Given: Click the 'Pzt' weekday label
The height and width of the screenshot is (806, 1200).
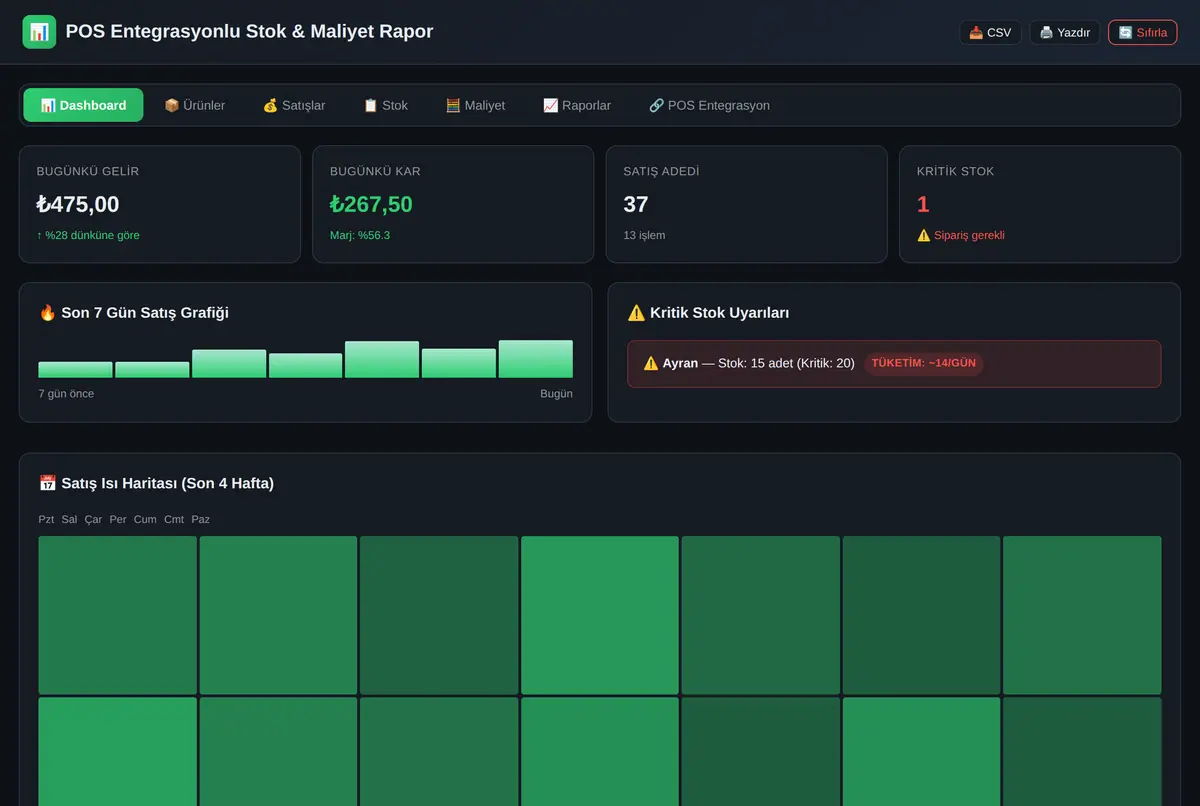Looking at the screenshot, I should click(x=46, y=519).
